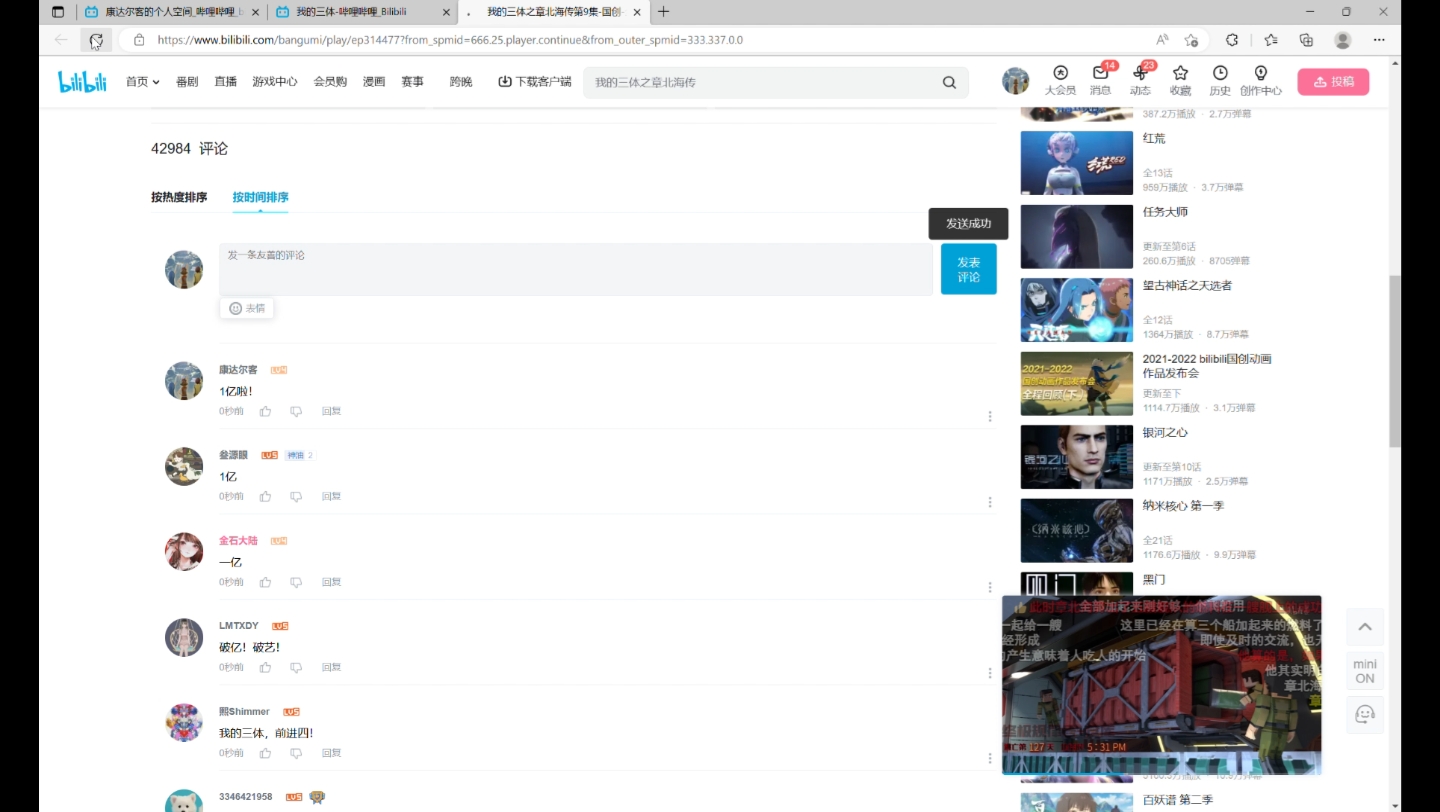Image resolution: width=1440 pixels, height=812 pixels.
Task: Open the 大会员 icon
Action: [1060, 81]
